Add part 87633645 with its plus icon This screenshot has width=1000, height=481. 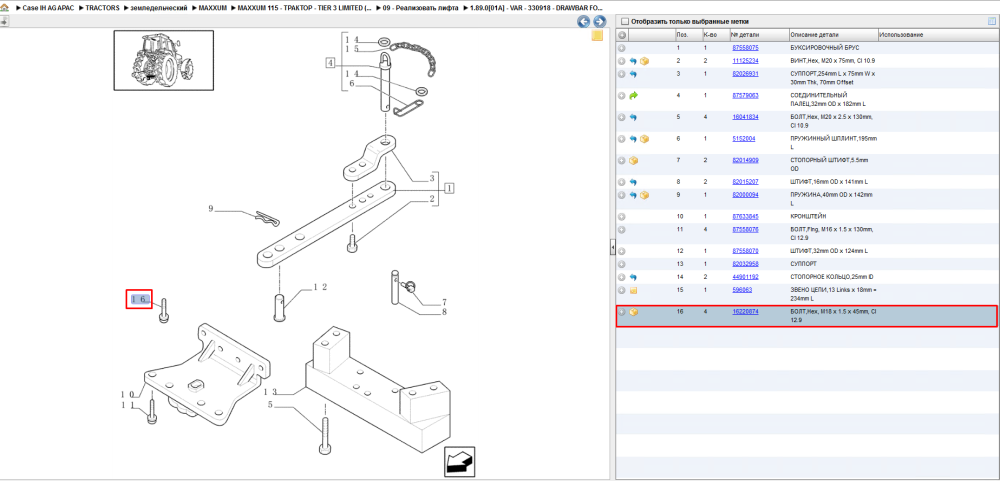(x=622, y=216)
